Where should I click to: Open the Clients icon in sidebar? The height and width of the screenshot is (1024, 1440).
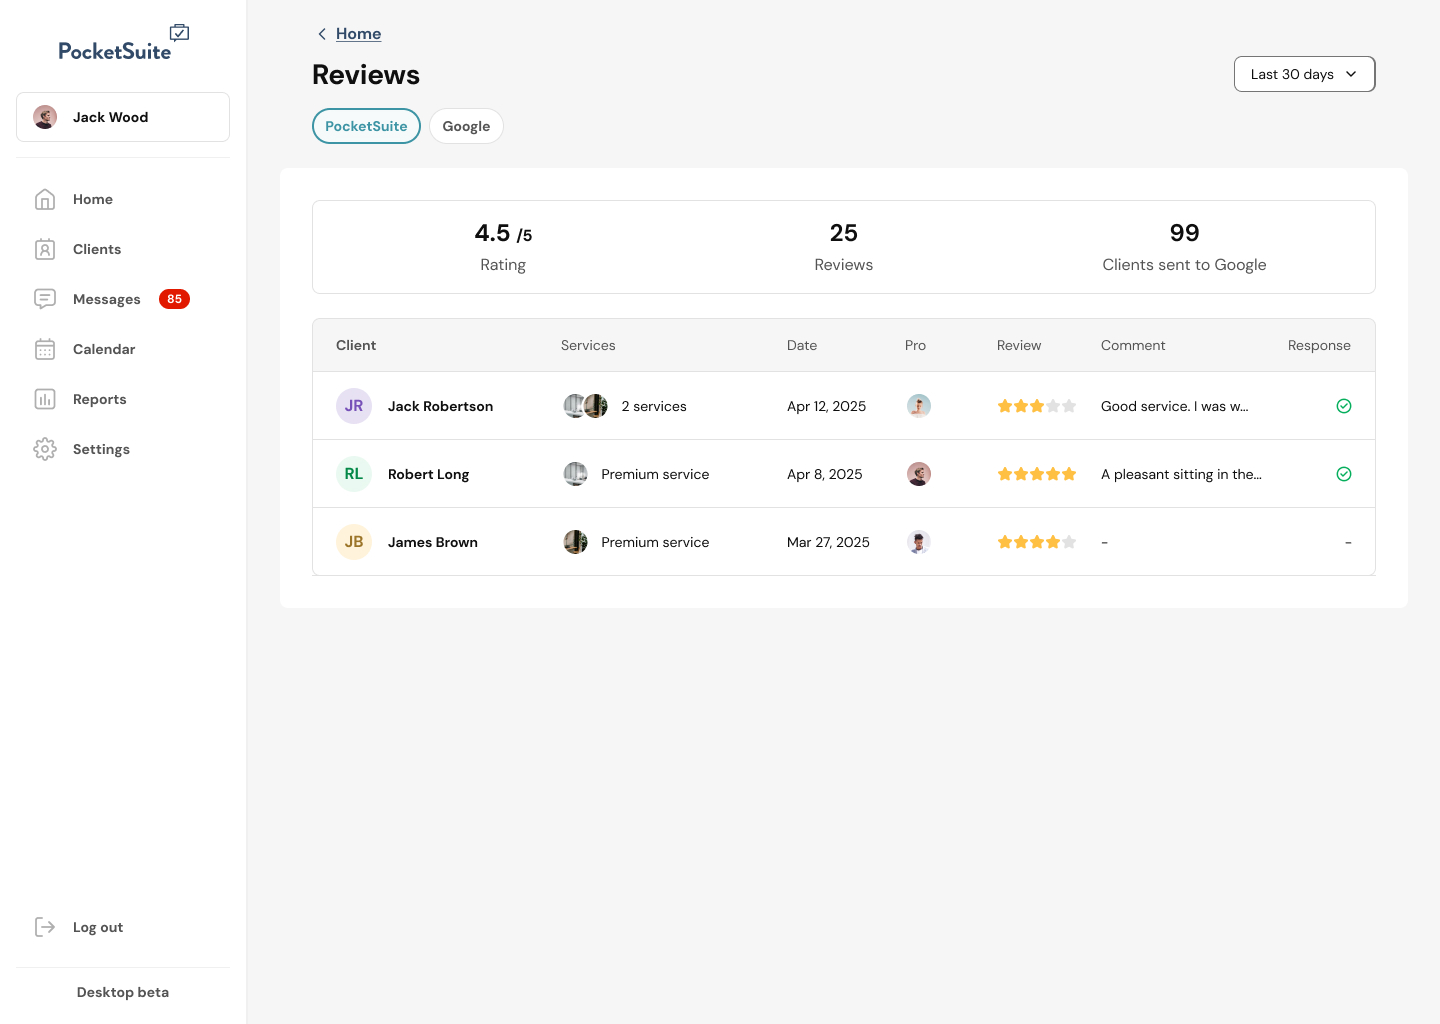click(x=45, y=249)
